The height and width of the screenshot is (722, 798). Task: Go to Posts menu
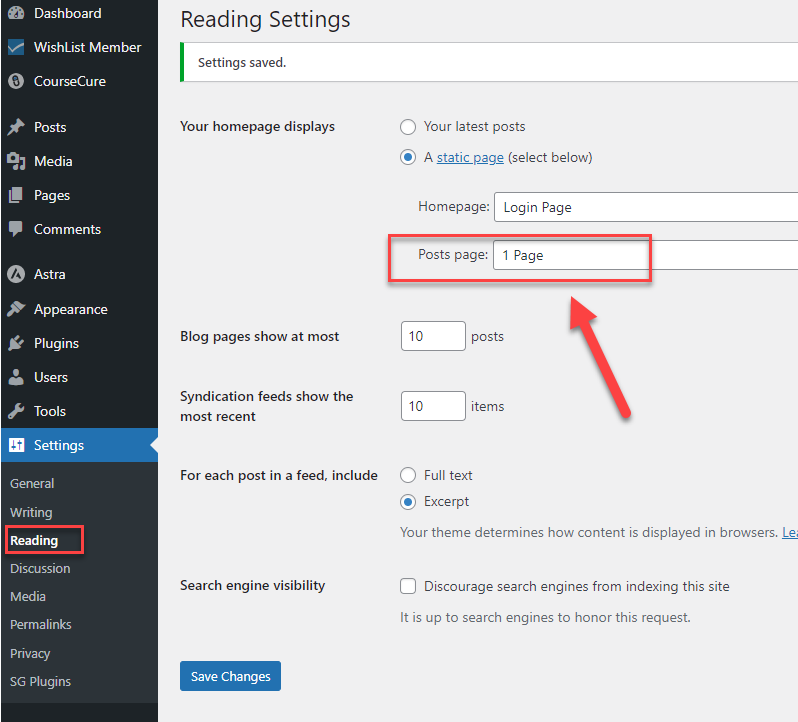pyautogui.click(x=50, y=127)
